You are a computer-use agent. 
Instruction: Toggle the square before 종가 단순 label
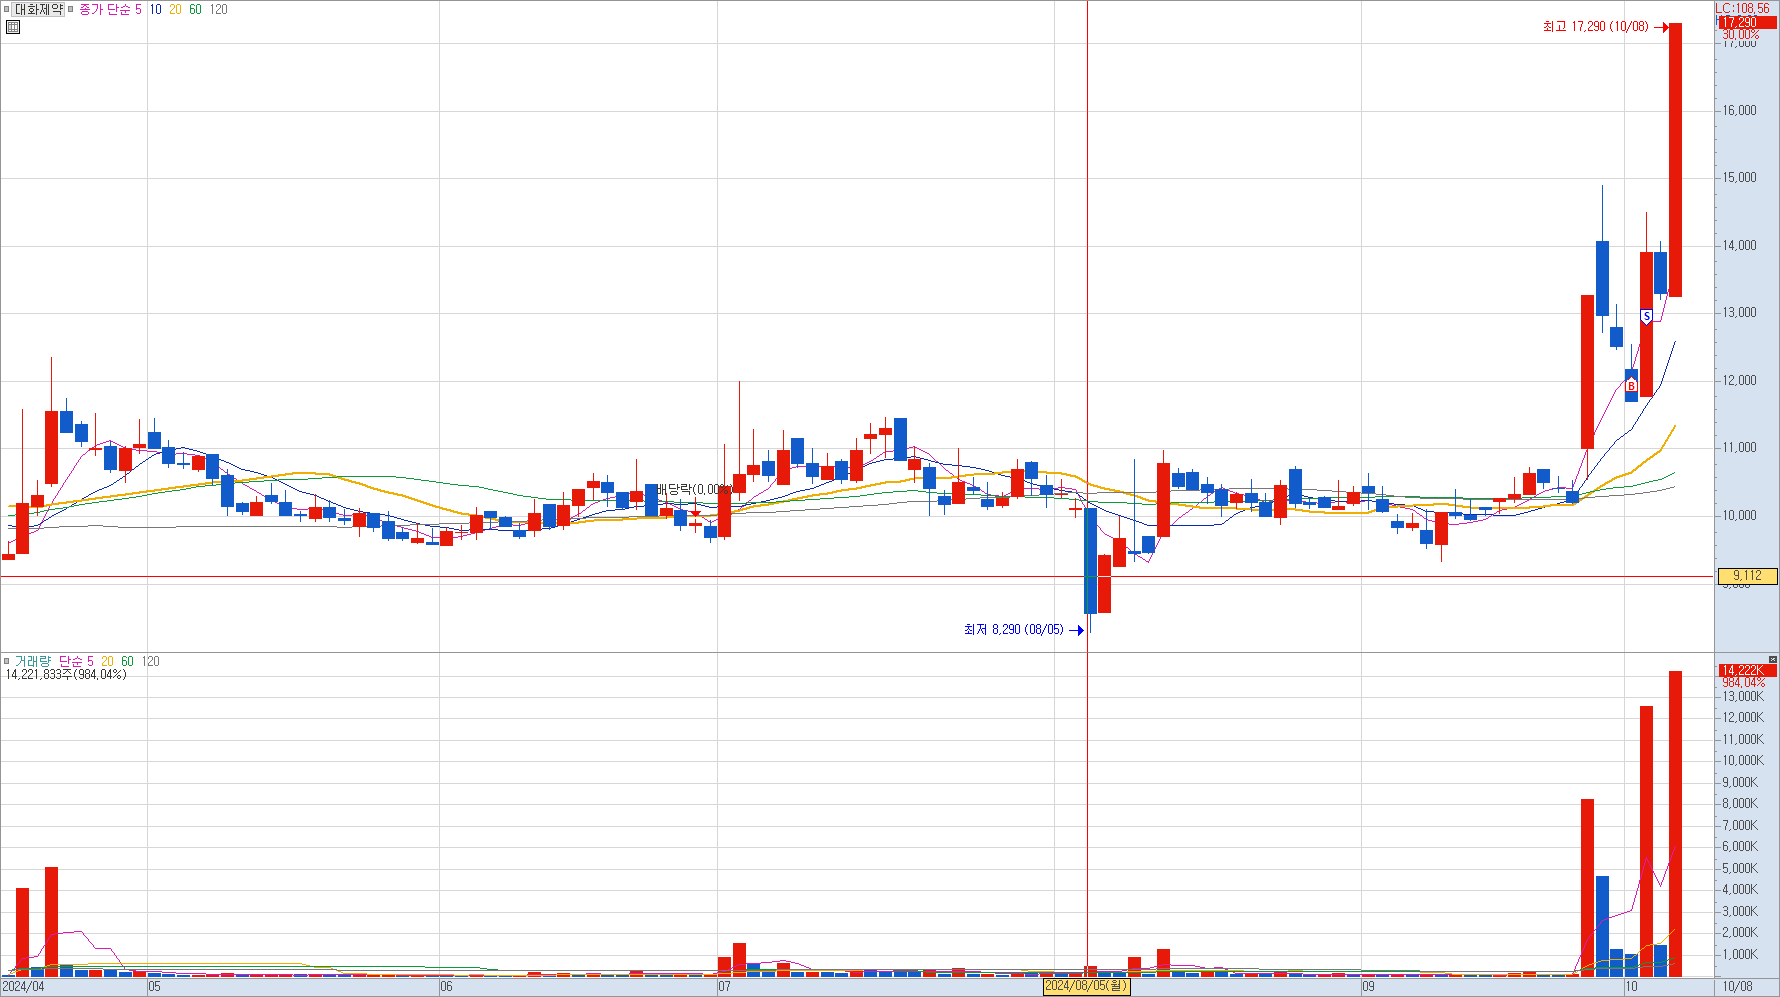click(71, 9)
